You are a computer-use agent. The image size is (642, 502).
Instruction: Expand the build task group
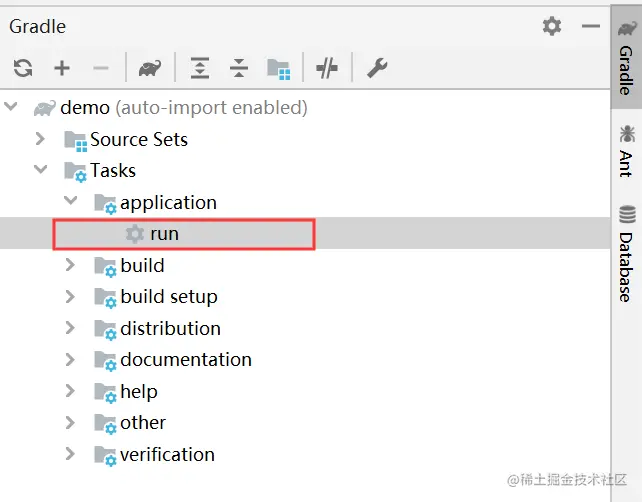(70, 265)
